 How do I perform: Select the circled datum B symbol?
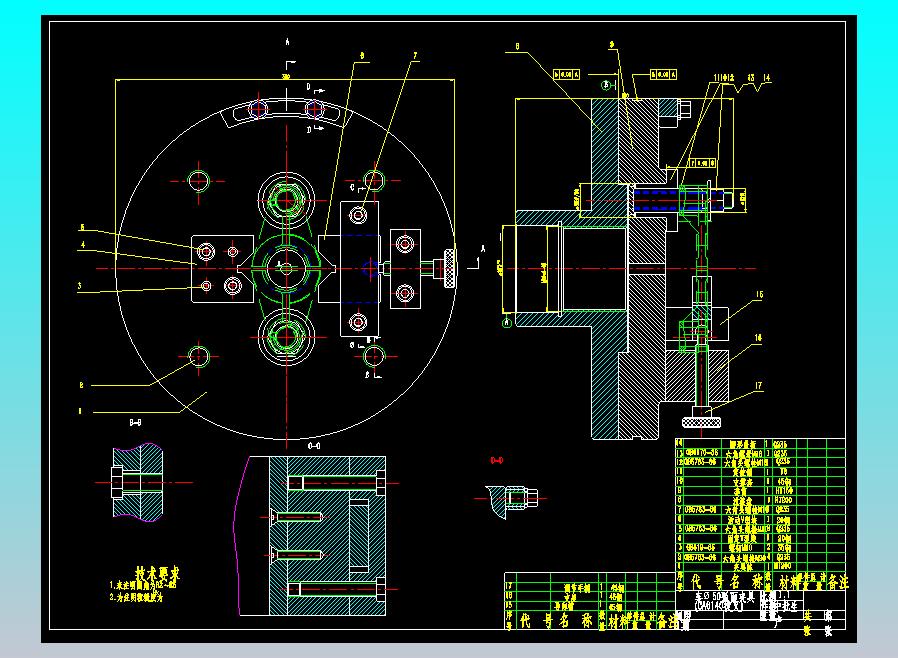[x=606, y=85]
